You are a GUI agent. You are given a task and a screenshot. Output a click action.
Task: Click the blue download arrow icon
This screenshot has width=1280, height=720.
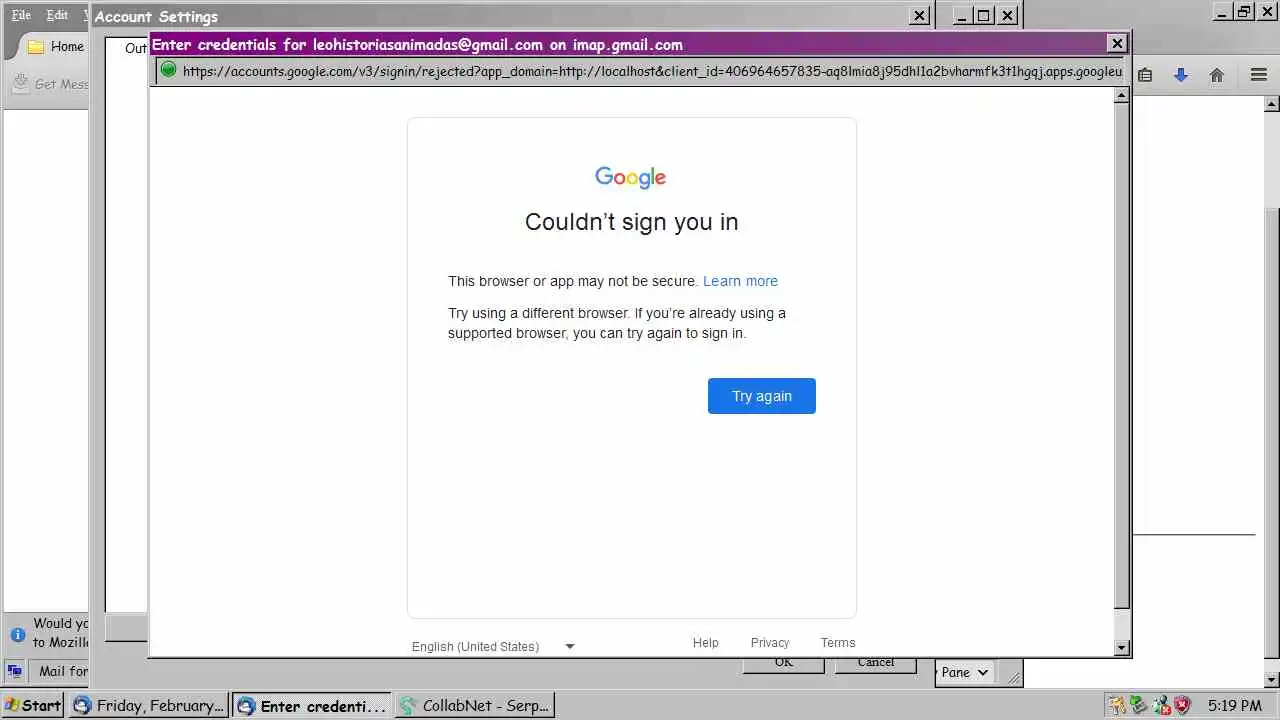coord(1181,75)
